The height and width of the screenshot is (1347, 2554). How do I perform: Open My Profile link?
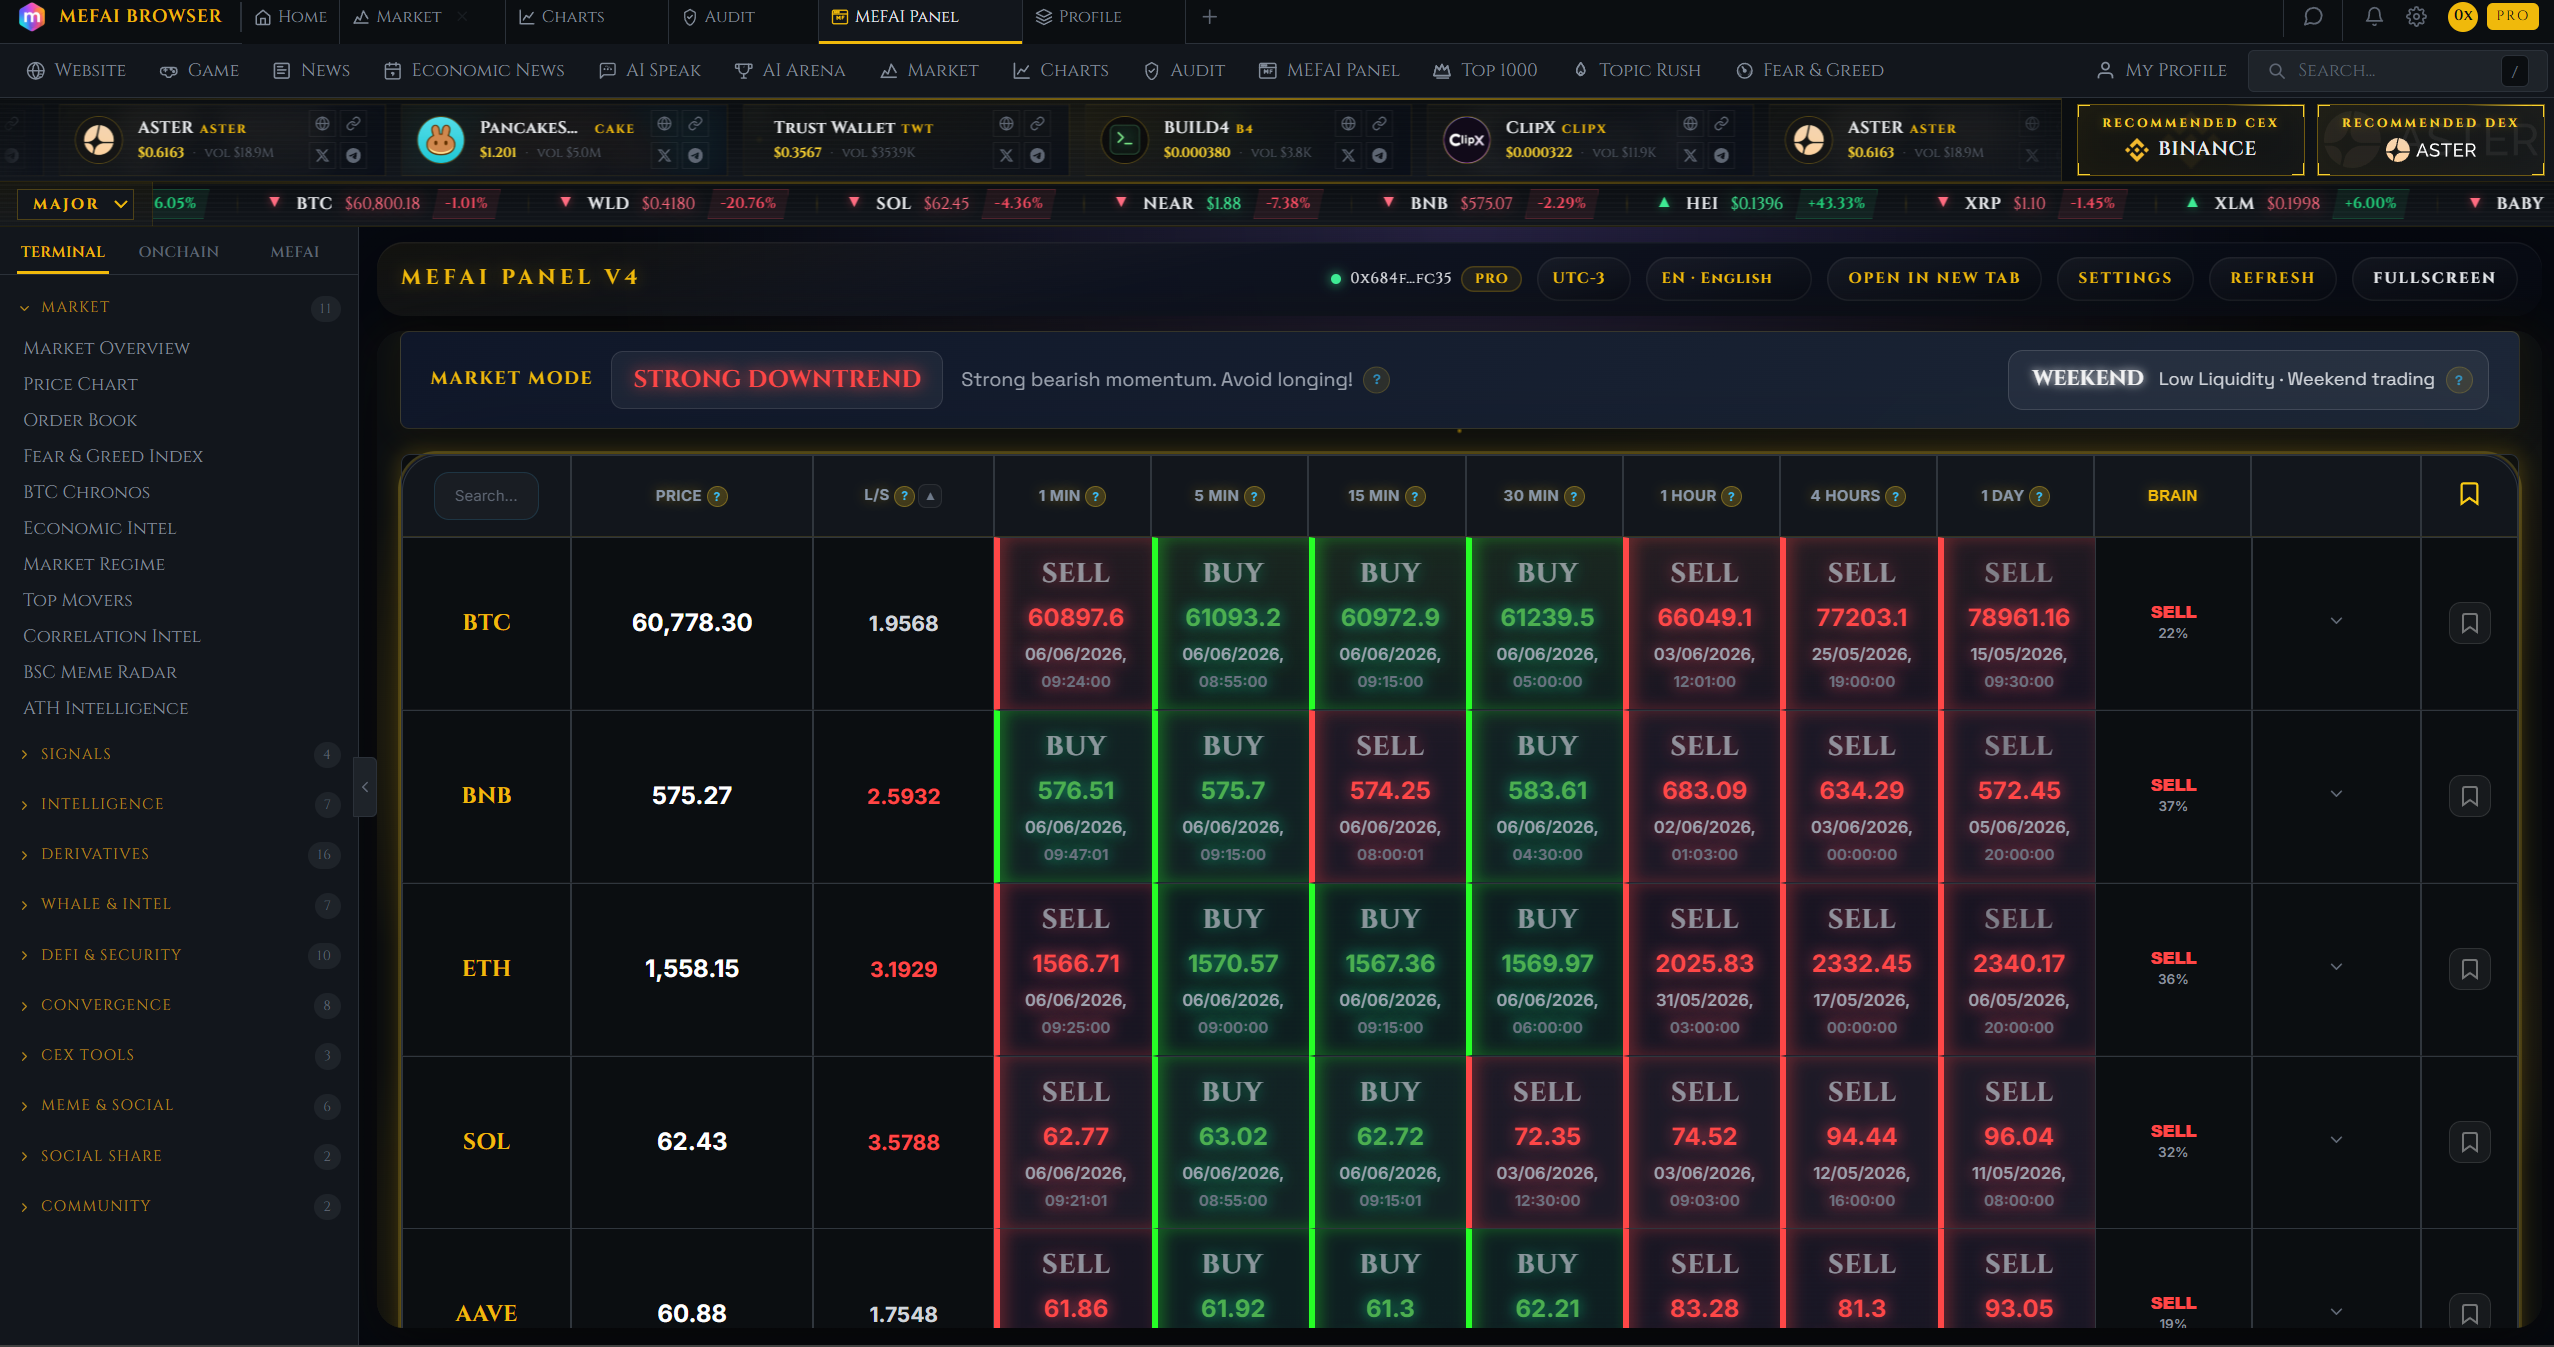tap(2161, 70)
